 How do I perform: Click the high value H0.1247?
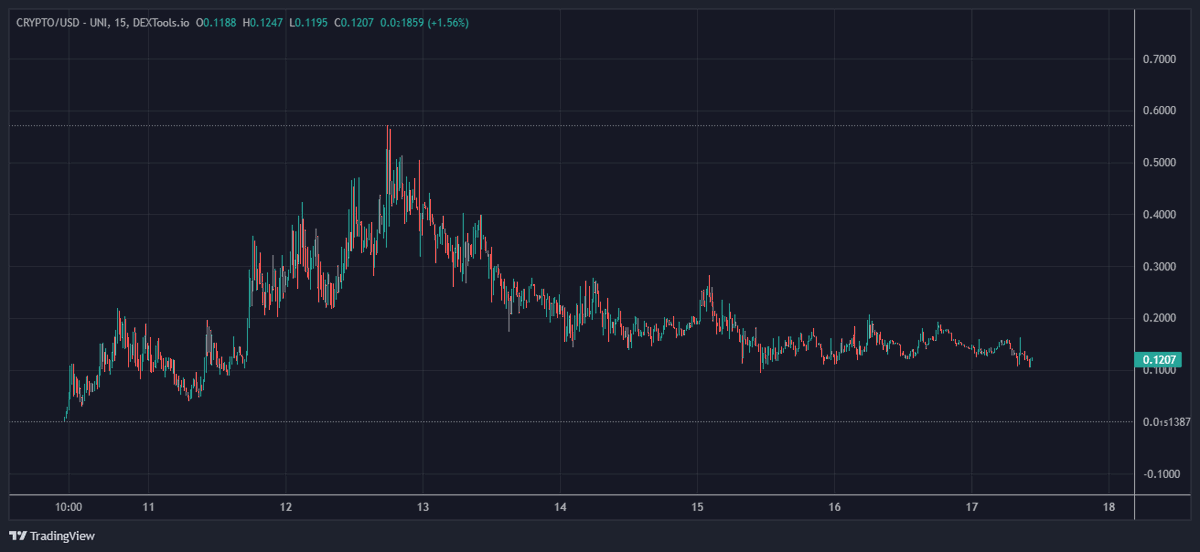click(x=263, y=21)
